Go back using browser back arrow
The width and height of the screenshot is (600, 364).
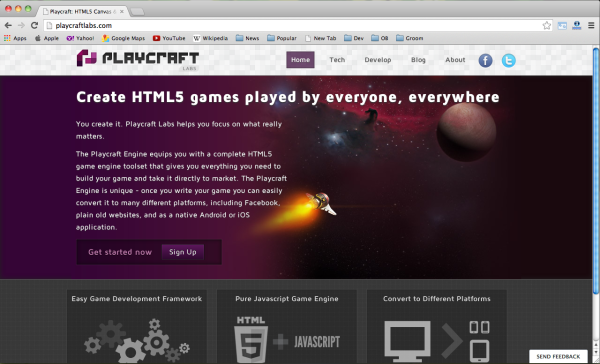point(8,25)
